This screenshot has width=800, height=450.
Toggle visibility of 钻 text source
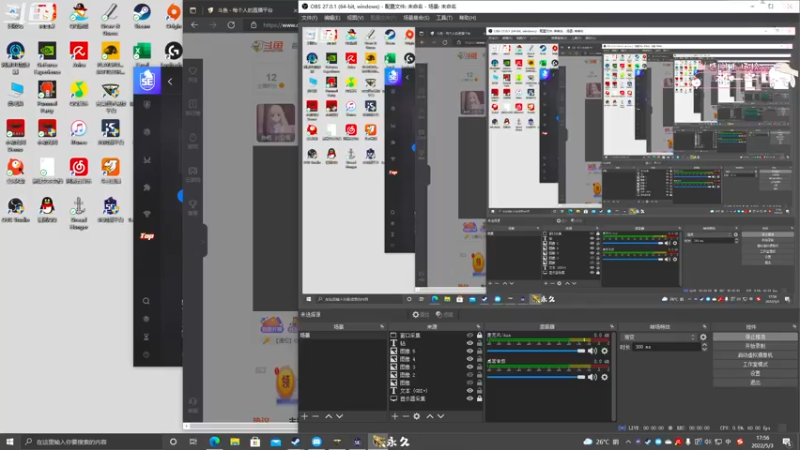pyautogui.click(x=470, y=343)
